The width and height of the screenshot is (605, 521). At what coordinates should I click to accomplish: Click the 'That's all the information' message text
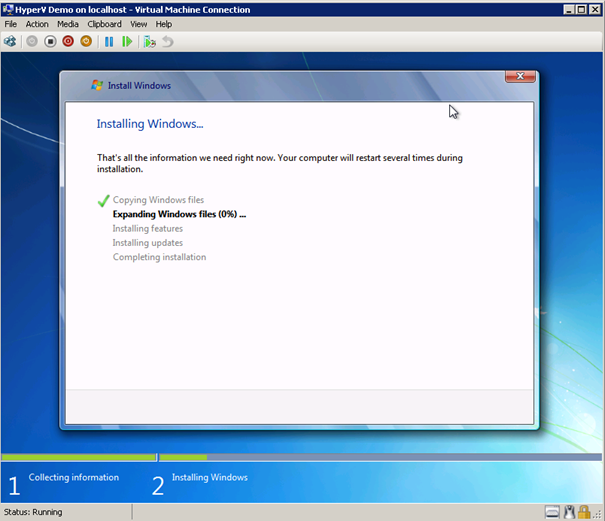pos(280,163)
